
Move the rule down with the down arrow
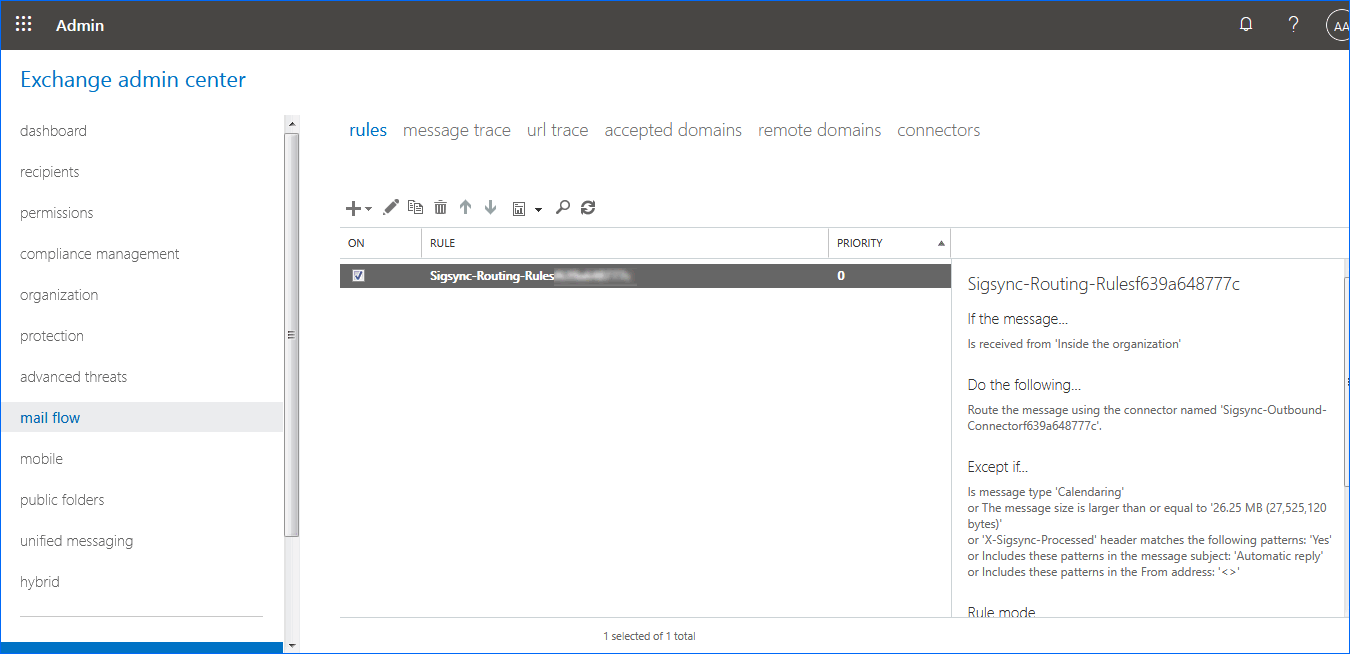pyautogui.click(x=490, y=207)
